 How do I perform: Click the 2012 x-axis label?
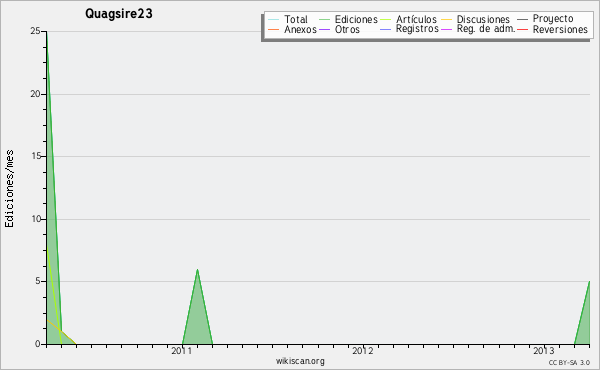coord(363,350)
